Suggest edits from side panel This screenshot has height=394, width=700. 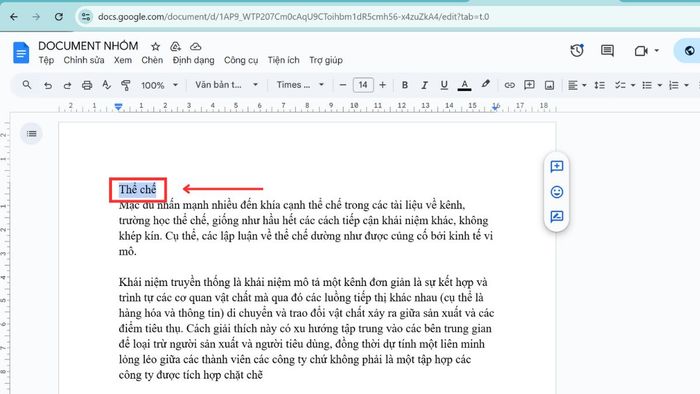click(x=557, y=217)
